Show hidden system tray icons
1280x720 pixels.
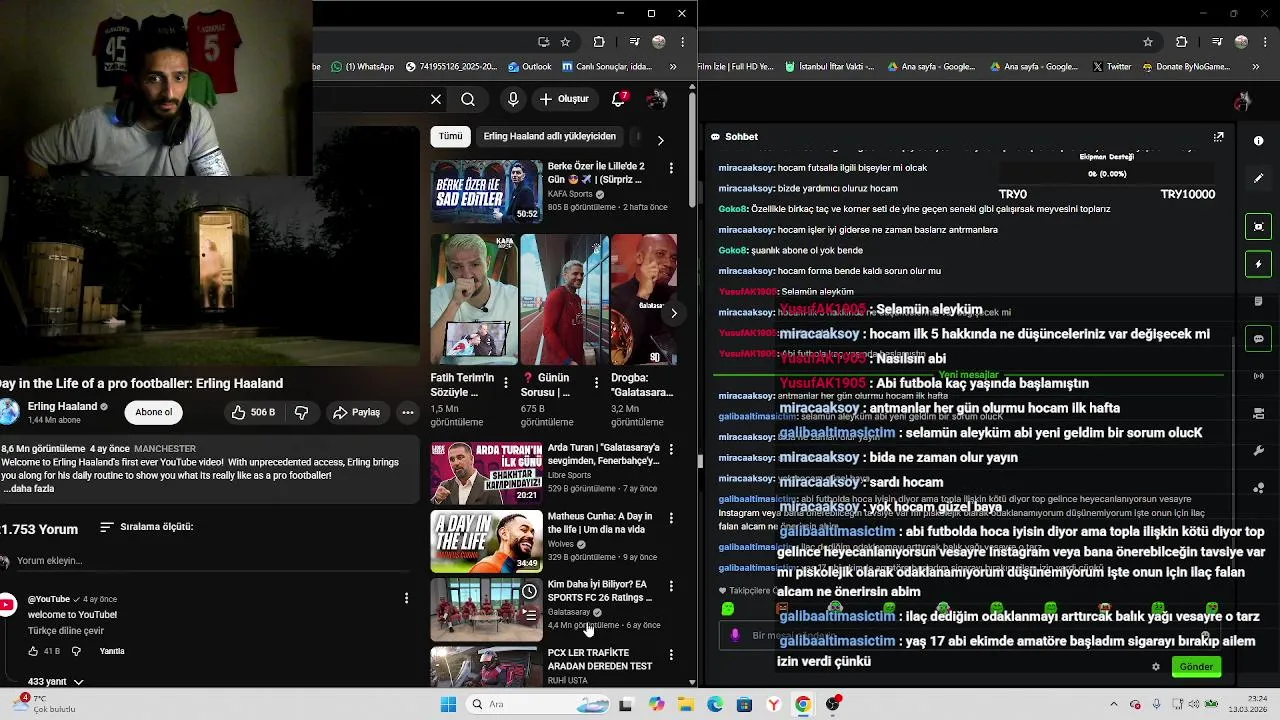[x=1115, y=704]
